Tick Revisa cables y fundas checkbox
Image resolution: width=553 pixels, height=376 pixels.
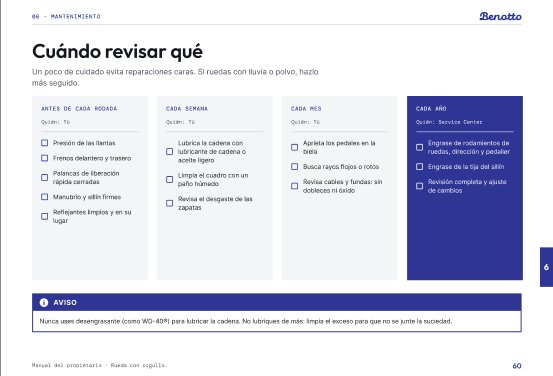pyautogui.click(x=294, y=186)
